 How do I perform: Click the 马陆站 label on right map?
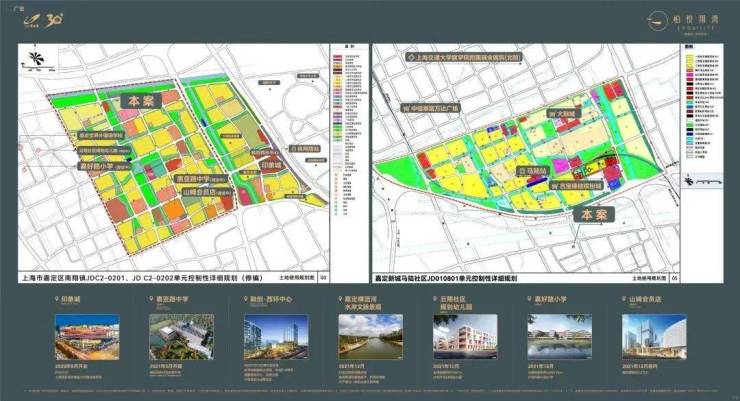click(532, 171)
